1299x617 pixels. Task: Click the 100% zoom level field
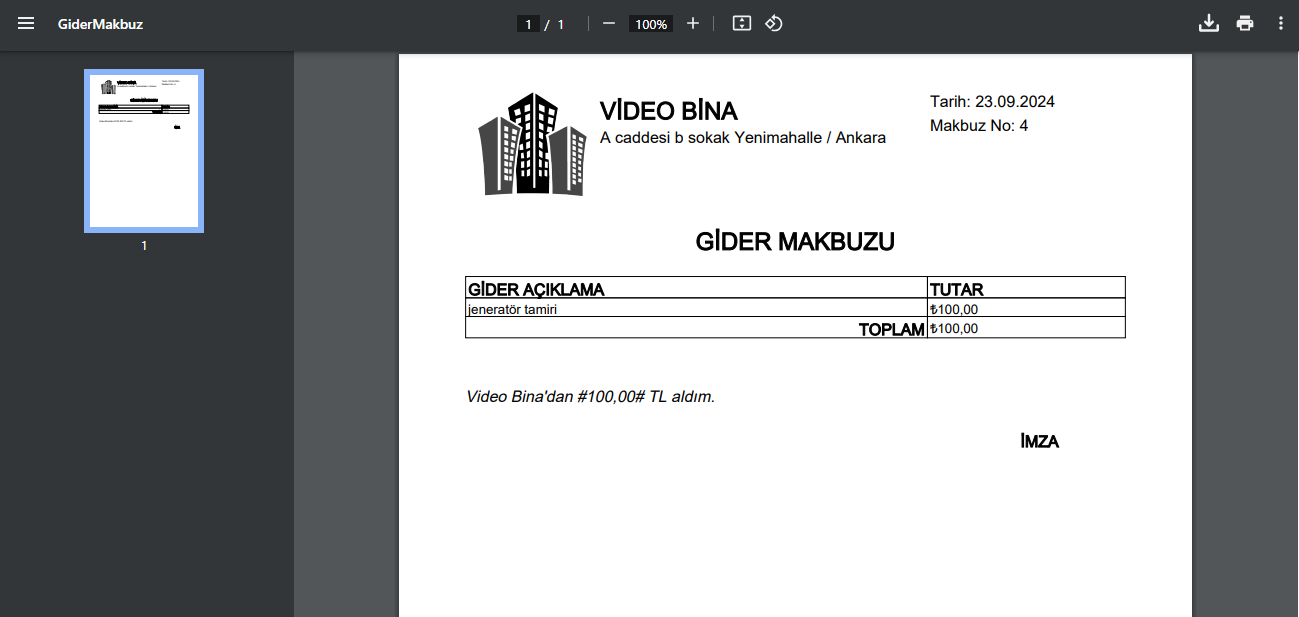click(x=651, y=24)
